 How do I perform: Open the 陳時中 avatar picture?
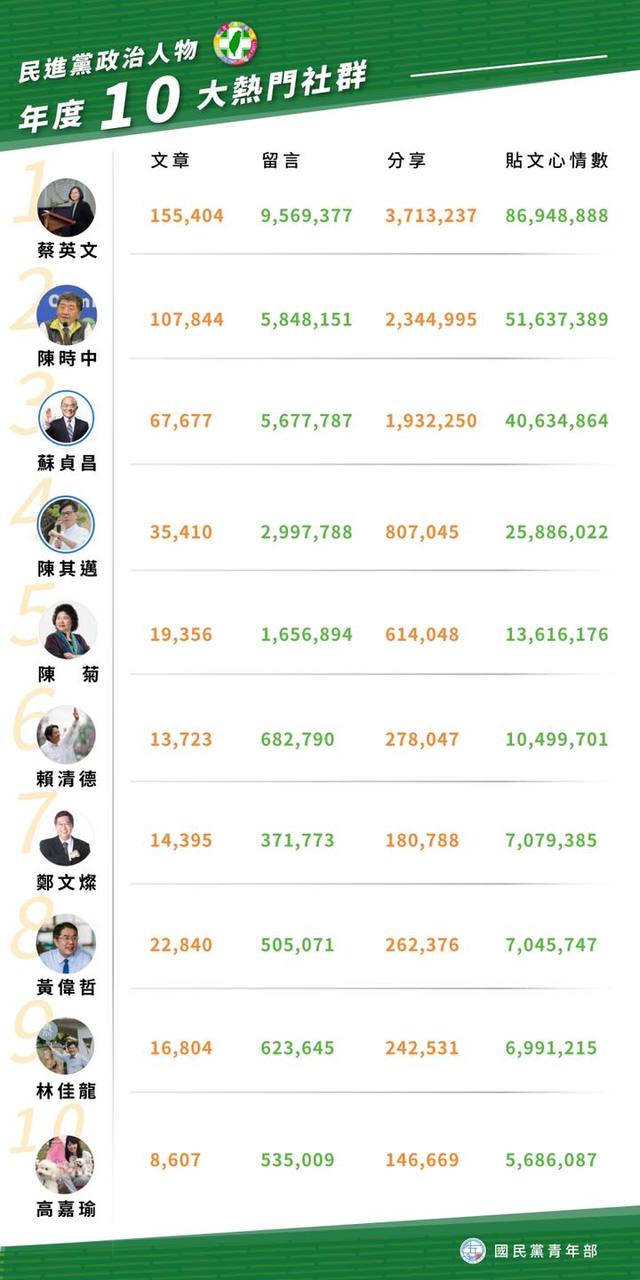(x=66, y=314)
